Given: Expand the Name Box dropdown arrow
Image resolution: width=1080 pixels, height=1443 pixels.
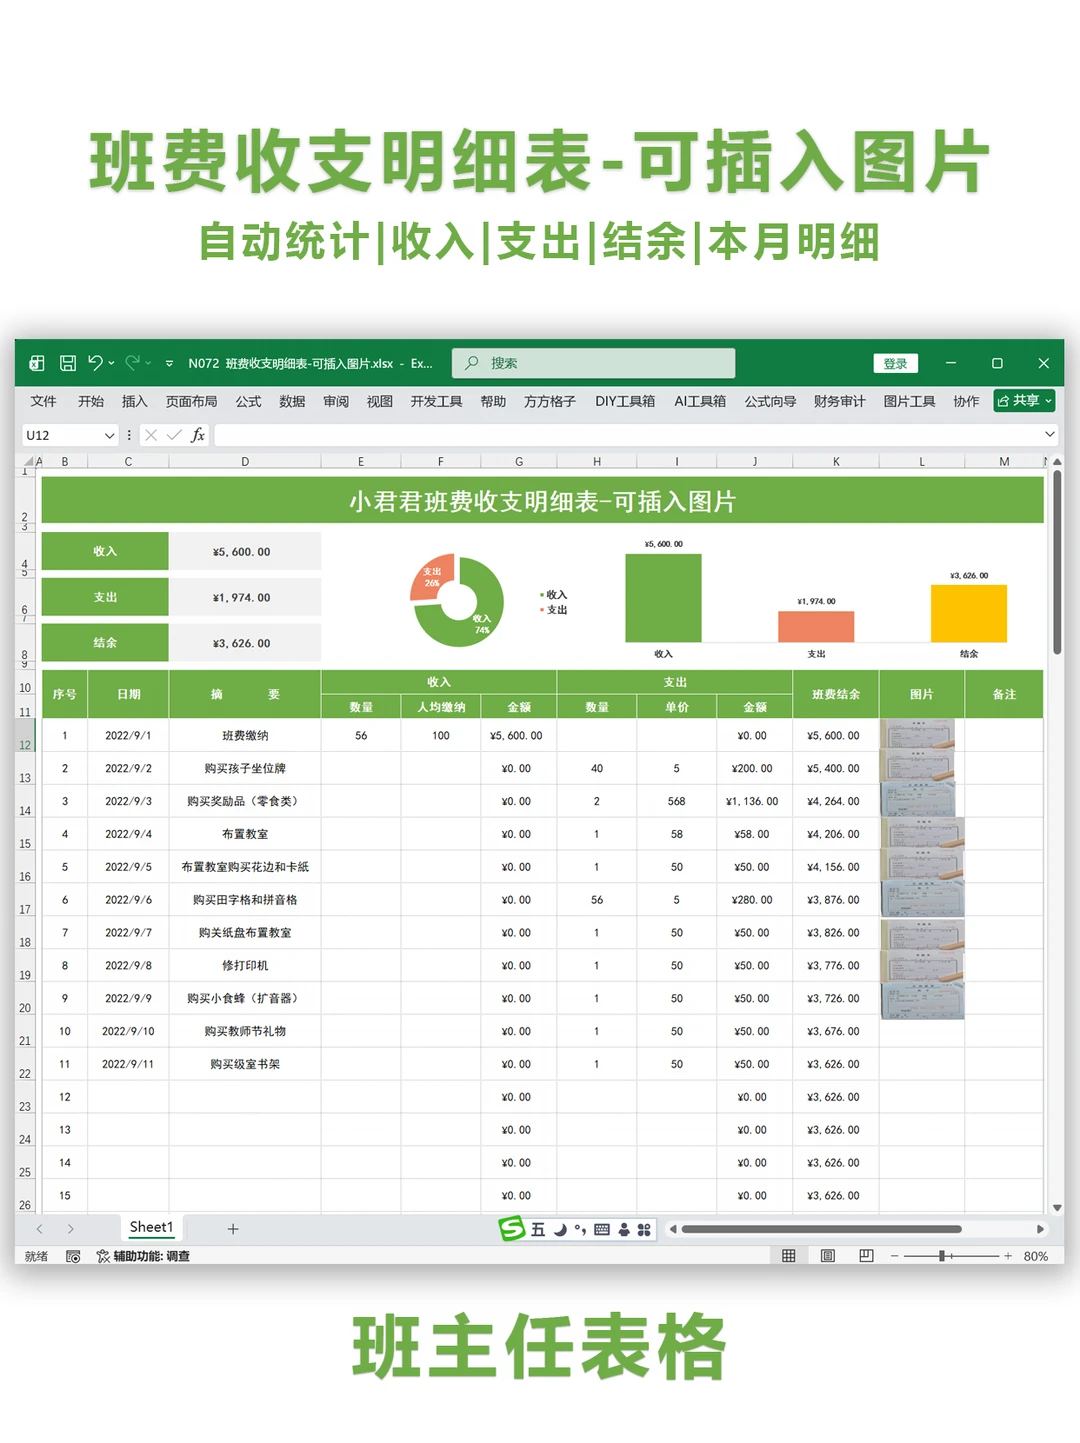Looking at the screenshot, I should [x=110, y=435].
